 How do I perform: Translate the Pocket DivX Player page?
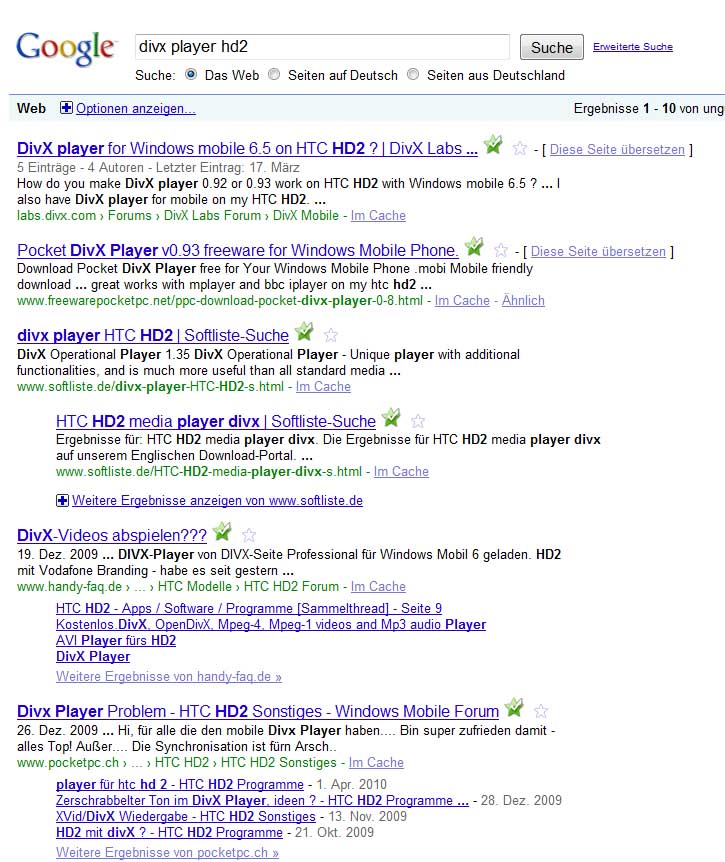point(598,252)
